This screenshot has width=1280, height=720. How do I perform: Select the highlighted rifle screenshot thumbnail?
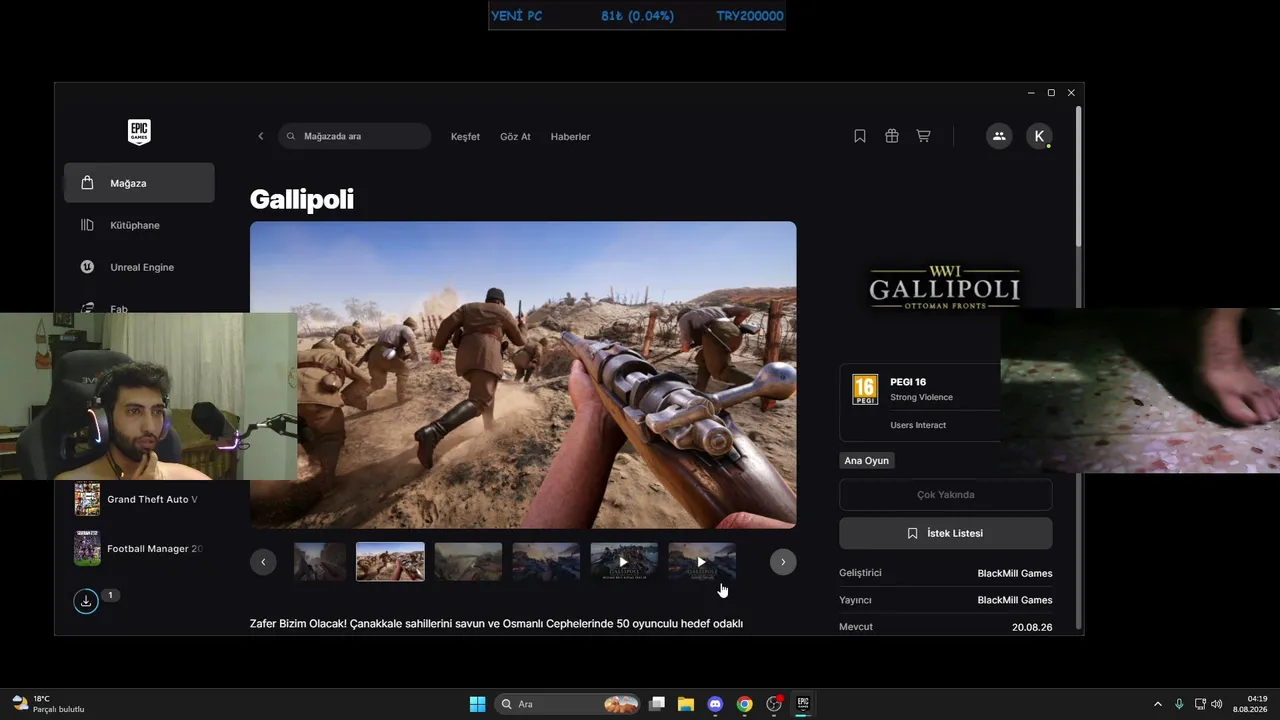coord(390,562)
